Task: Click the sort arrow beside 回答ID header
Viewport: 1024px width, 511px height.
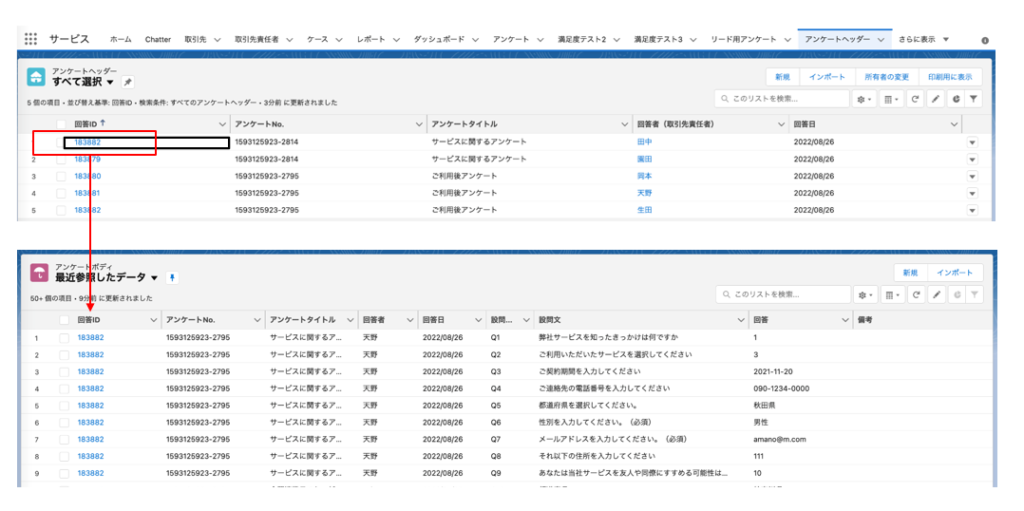Action: [103, 123]
